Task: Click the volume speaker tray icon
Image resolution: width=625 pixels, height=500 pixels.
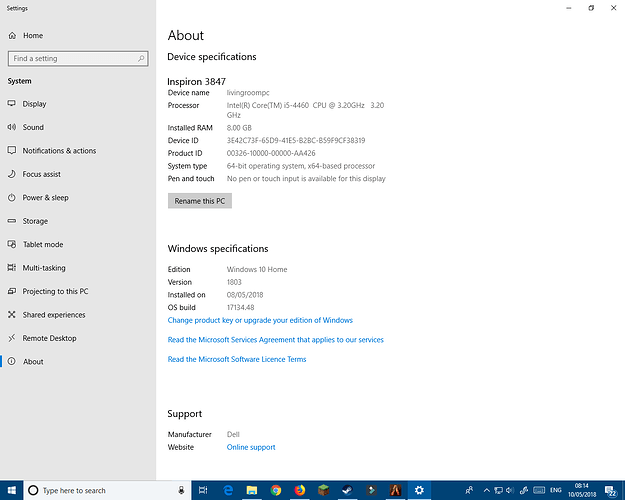Action: [x=510, y=490]
